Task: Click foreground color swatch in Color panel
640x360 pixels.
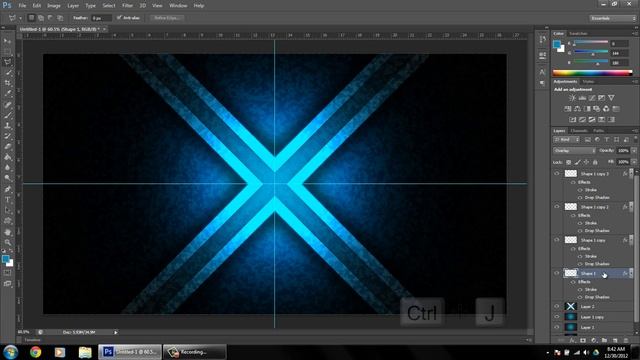Action: (x=557, y=44)
